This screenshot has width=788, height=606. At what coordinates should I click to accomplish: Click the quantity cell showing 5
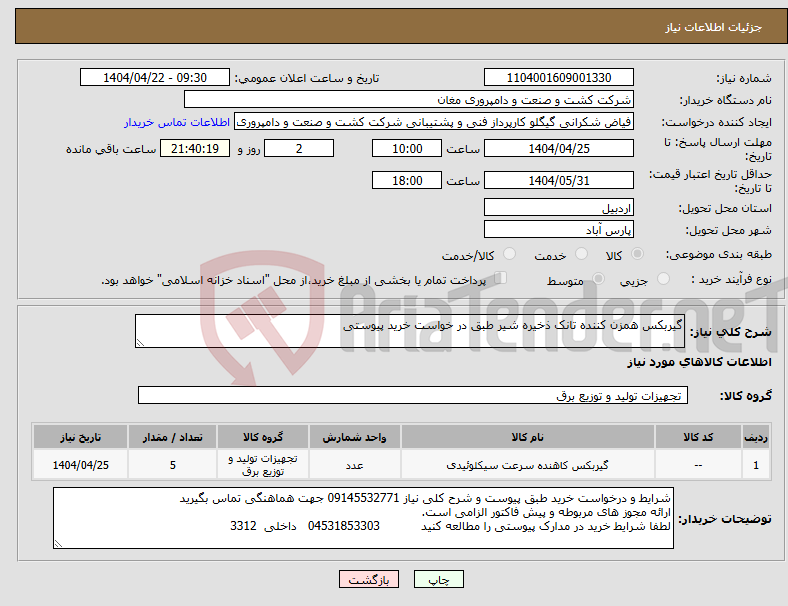click(x=172, y=465)
